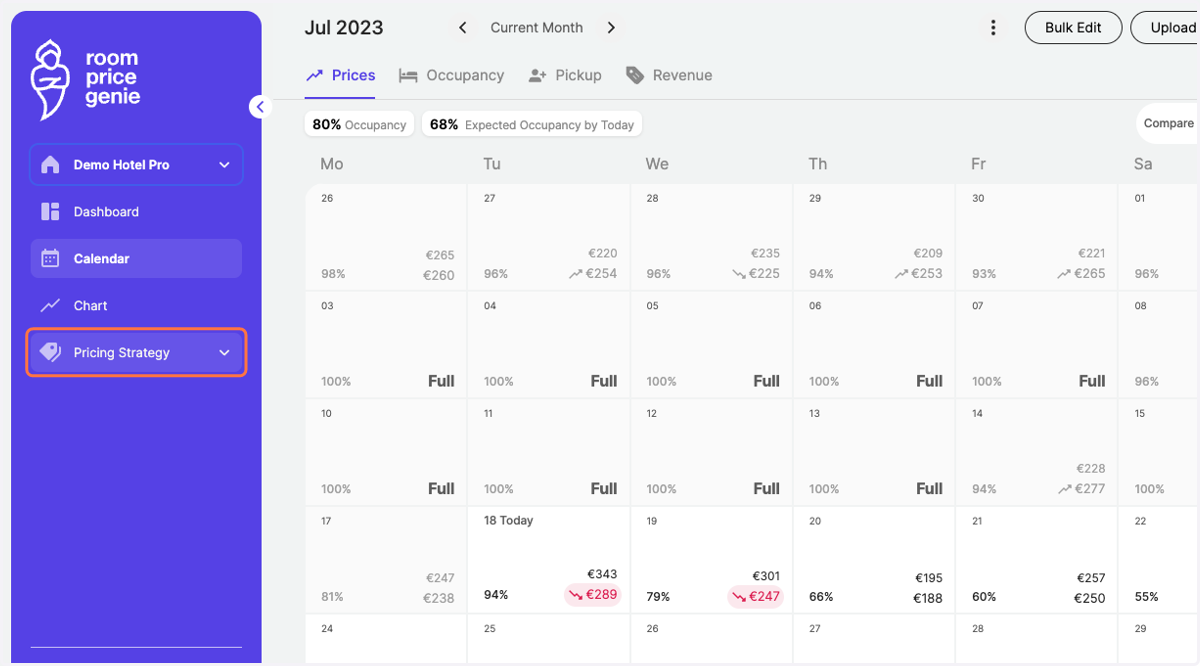
Task: Click the Full label on day 03
Action: pyautogui.click(x=441, y=381)
